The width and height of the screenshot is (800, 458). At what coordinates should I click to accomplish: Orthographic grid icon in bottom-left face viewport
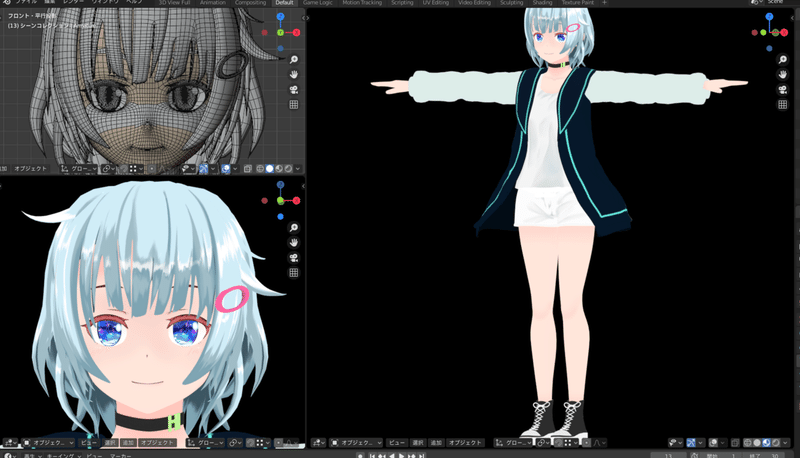294,272
